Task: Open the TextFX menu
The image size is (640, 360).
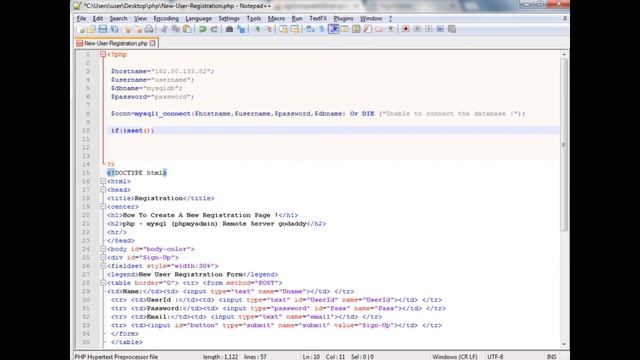Action: coord(318,18)
